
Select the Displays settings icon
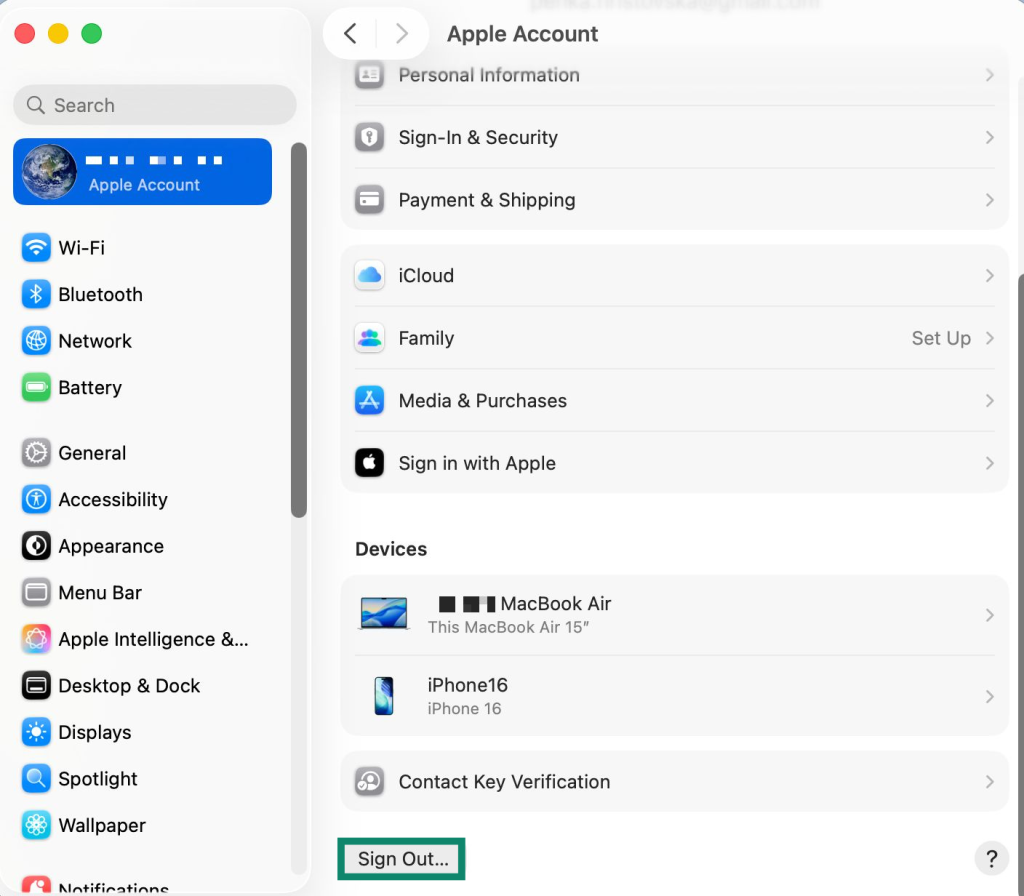[x=36, y=732]
